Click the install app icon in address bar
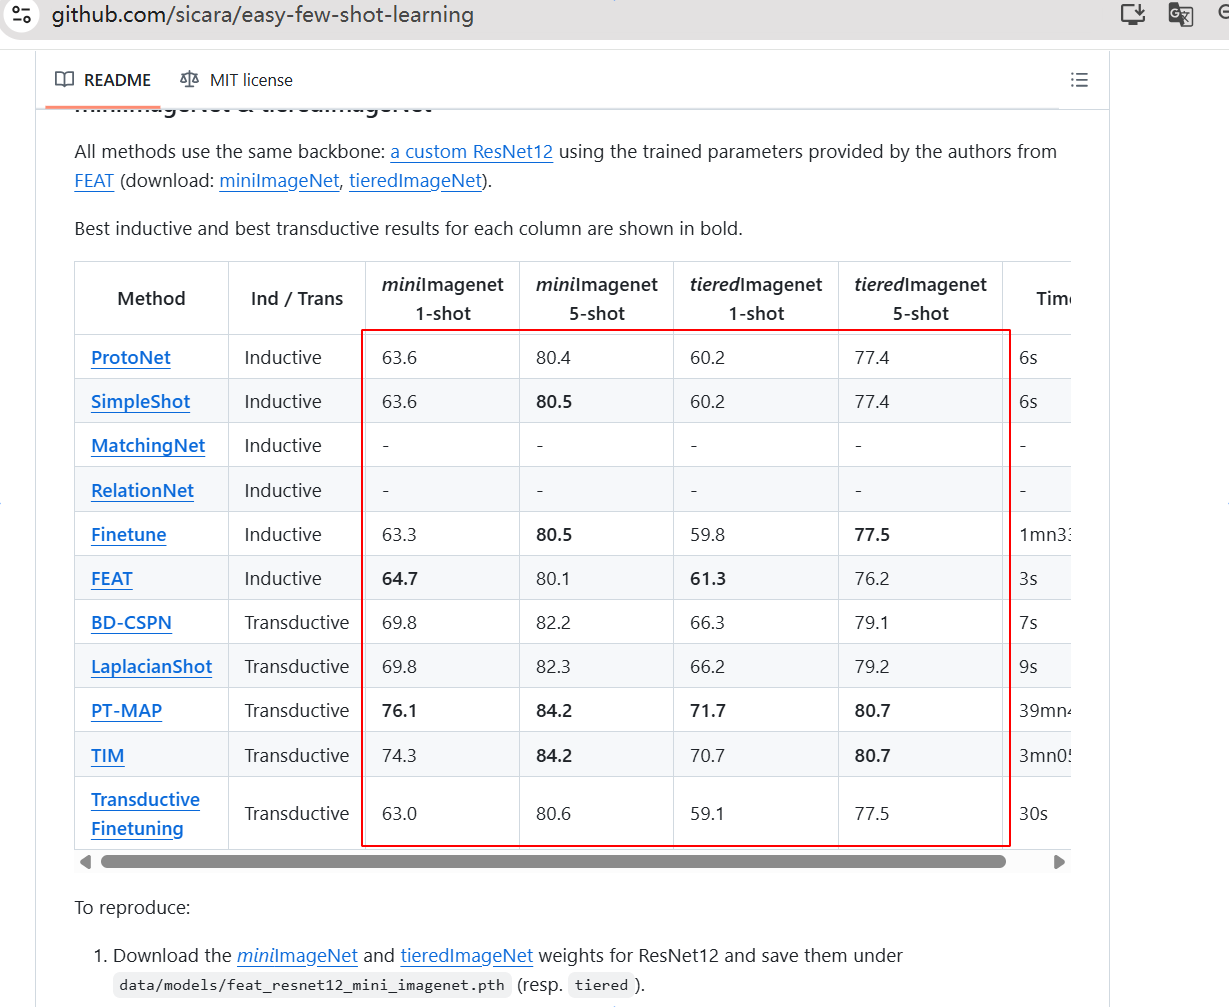 (x=1133, y=14)
